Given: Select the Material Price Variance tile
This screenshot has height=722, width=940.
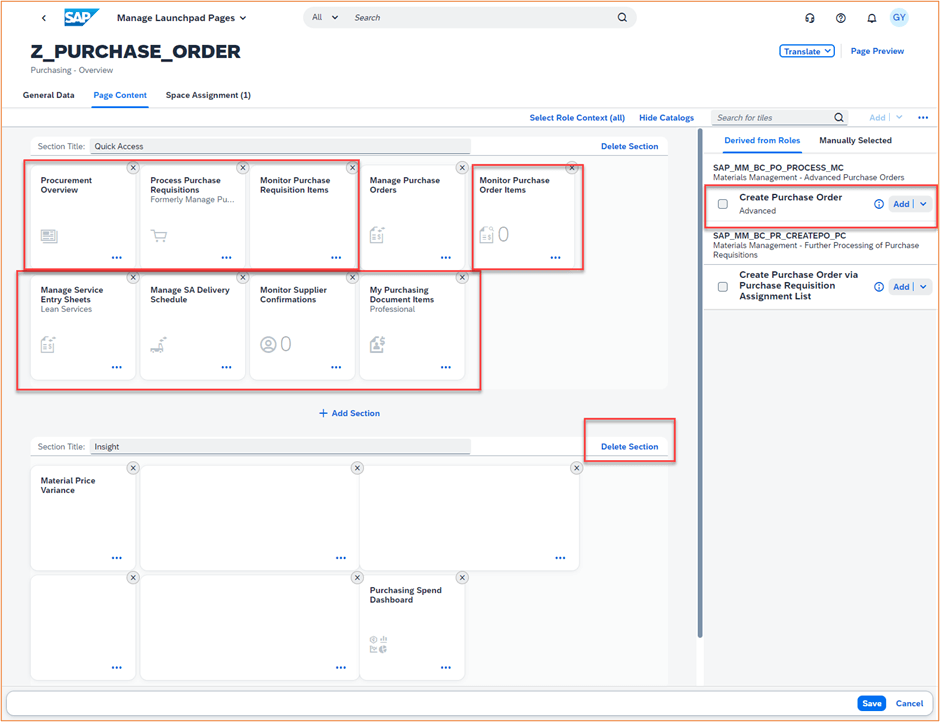Looking at the screenshot, I should [83, 518].
